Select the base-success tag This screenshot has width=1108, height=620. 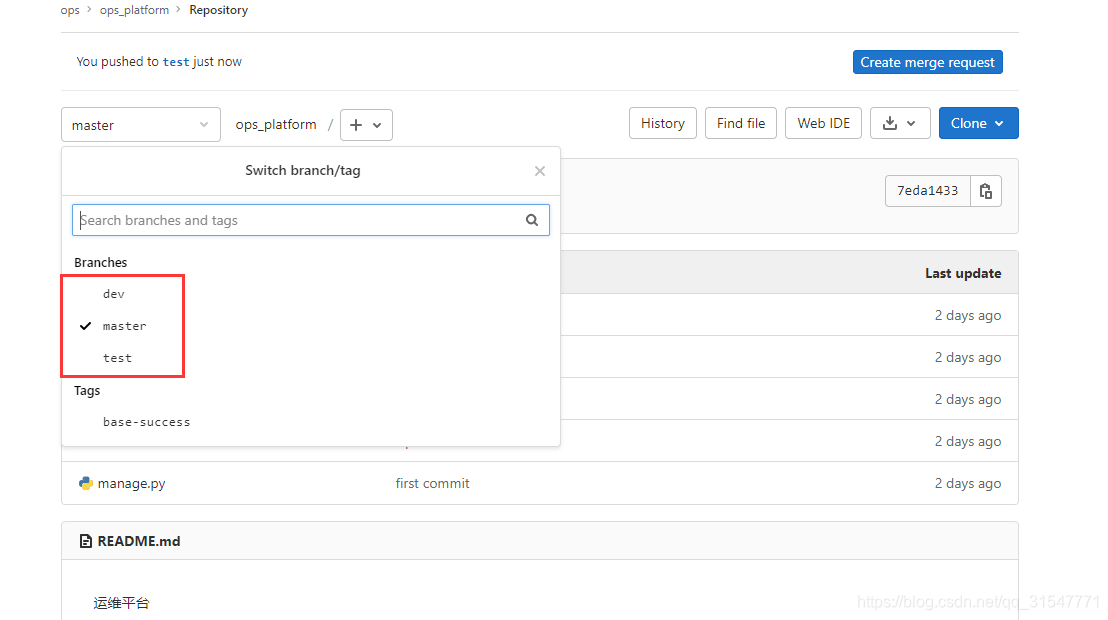146,422
